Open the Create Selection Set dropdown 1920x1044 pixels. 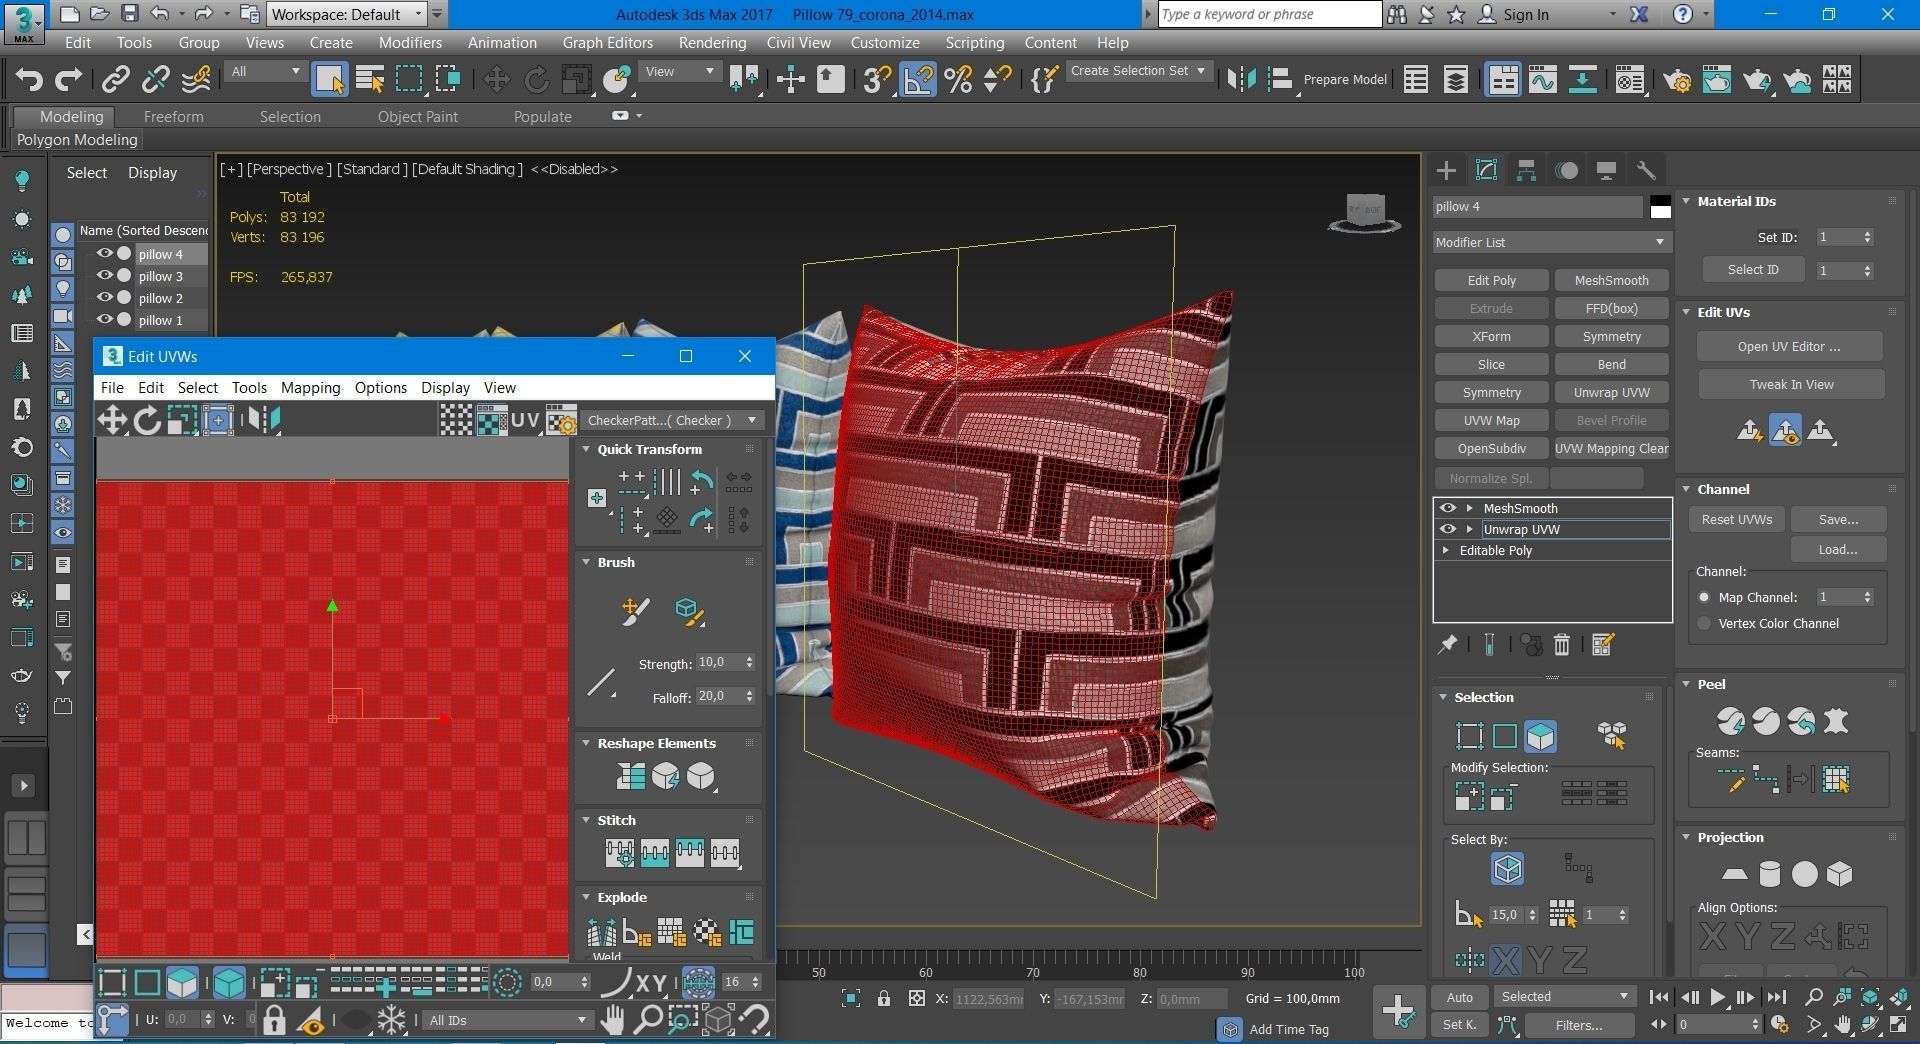tap(1139, 71)
